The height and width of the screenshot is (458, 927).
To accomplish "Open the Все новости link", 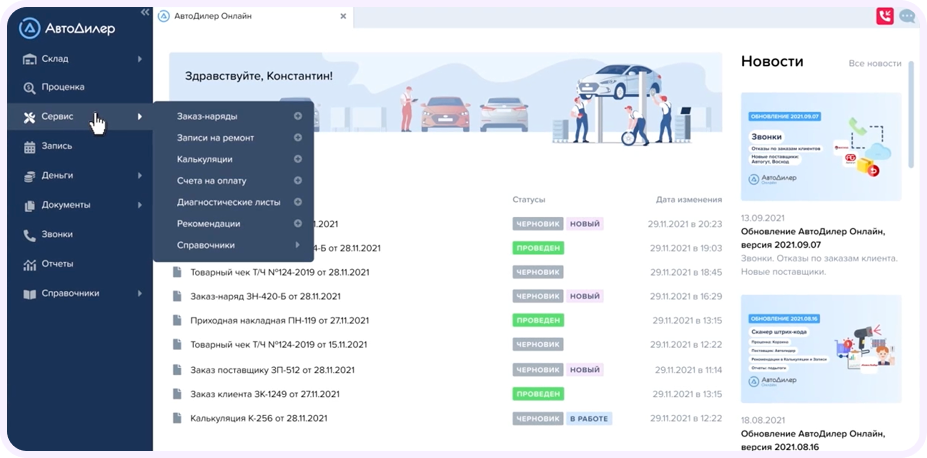I will 875,63.
